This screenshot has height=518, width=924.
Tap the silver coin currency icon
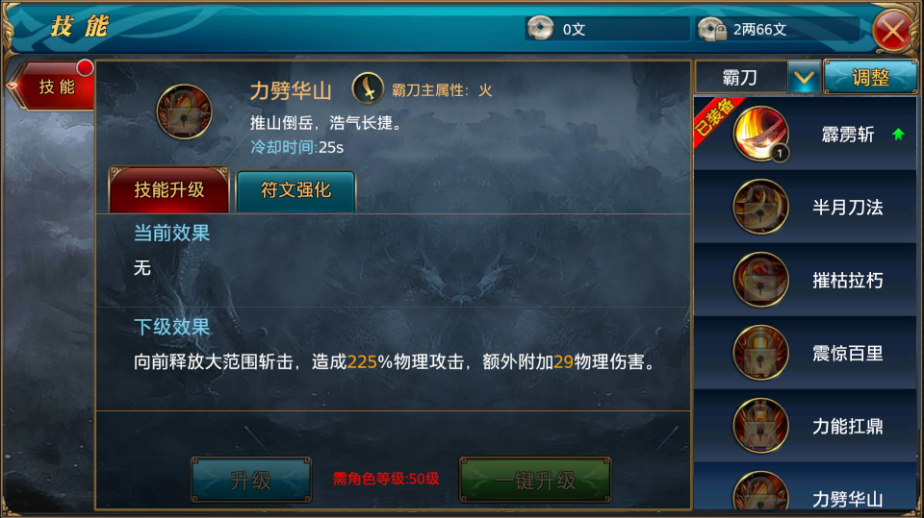coord(540,28)
